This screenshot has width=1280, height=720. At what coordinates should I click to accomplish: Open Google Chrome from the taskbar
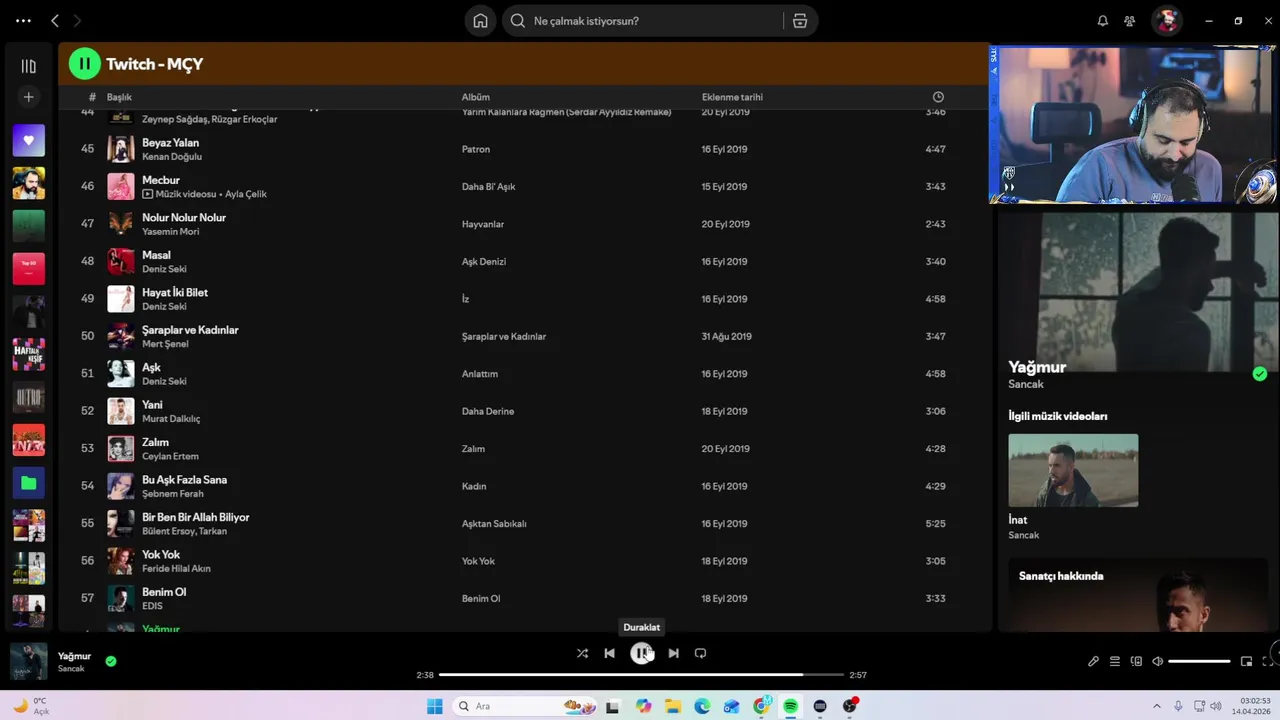point(761,706)
